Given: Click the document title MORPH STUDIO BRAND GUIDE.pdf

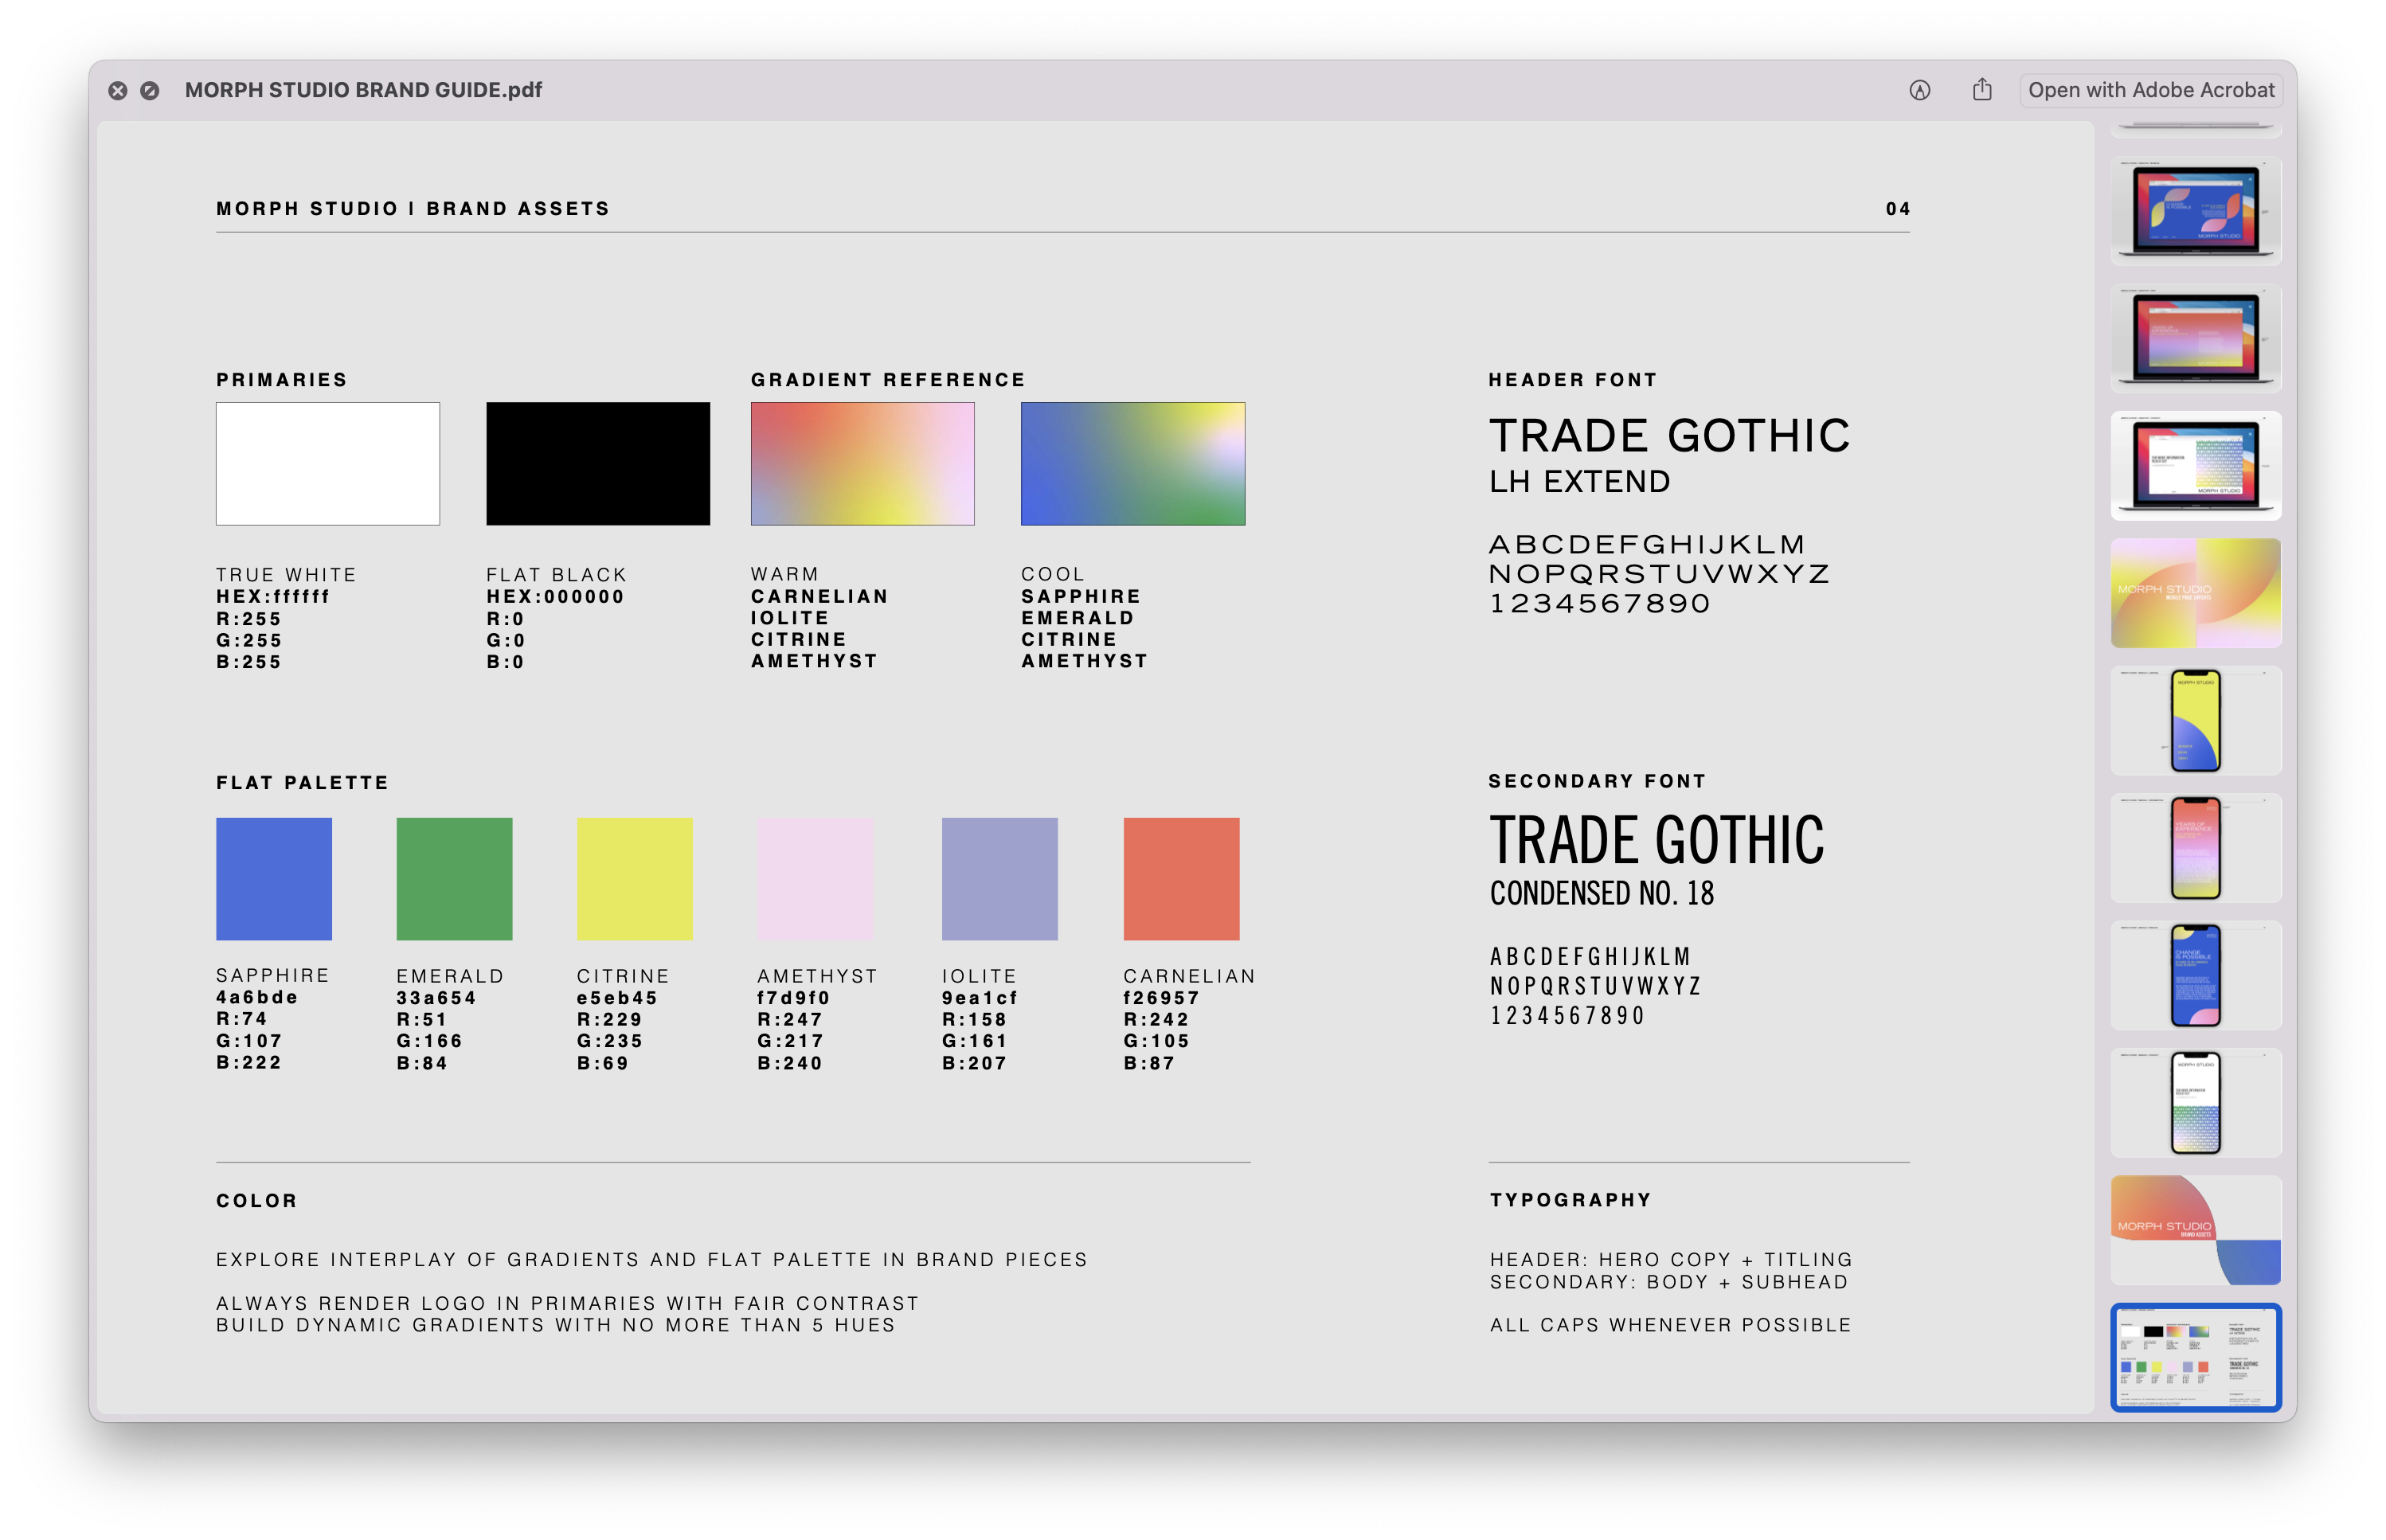Looking at the screenshot, I should tap(363, 90).
